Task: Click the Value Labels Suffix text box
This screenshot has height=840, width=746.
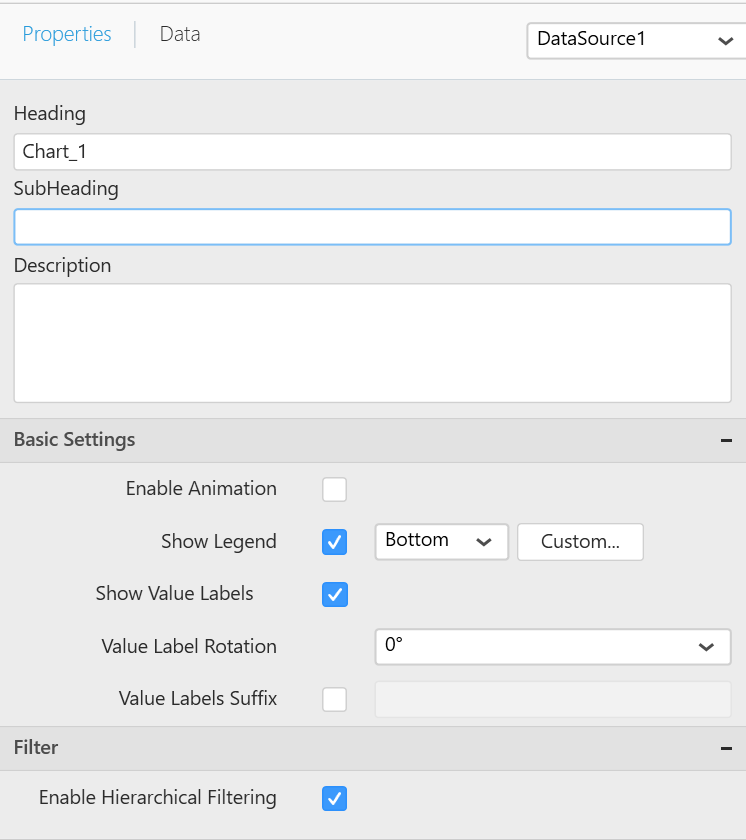Action: click(552, 699)
